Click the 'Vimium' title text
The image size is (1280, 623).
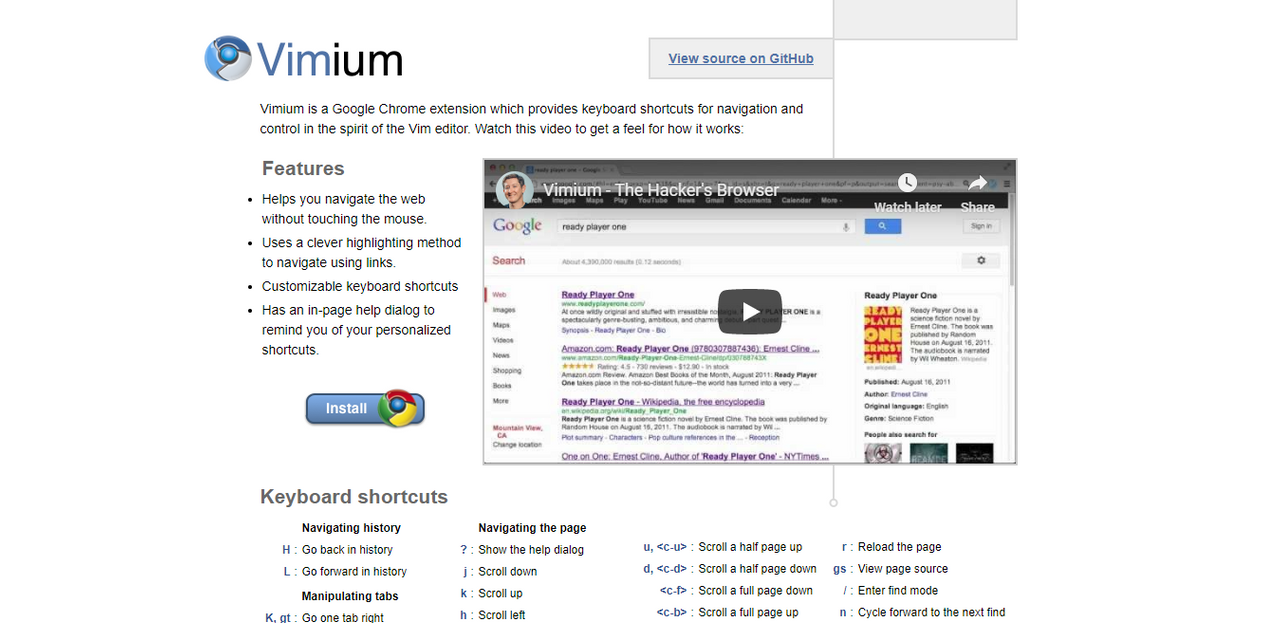330,59
